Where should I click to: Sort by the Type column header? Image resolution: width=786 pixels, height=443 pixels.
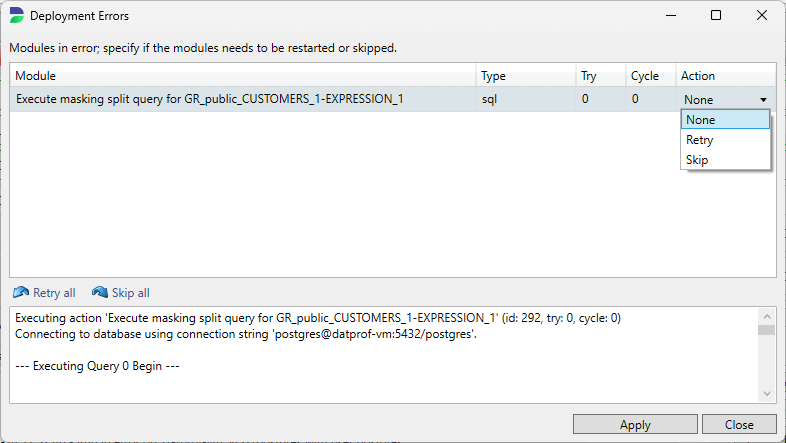click(x=524, y=76)
